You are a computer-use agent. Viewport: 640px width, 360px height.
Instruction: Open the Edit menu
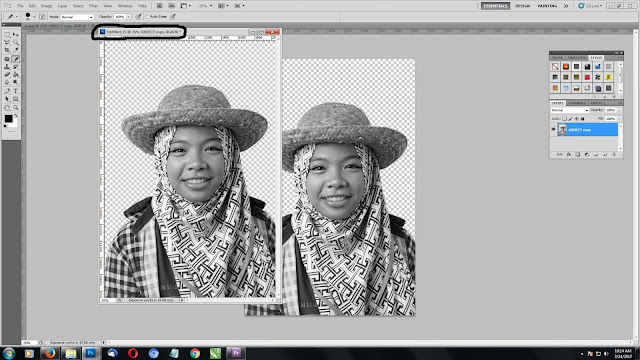click(x=32, y=6)
